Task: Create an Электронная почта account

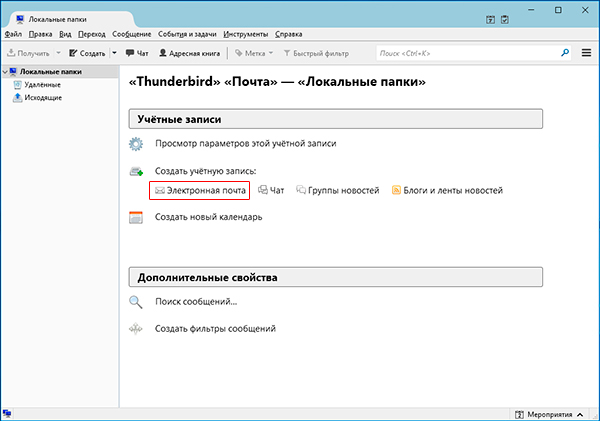Action: [200, 190]
